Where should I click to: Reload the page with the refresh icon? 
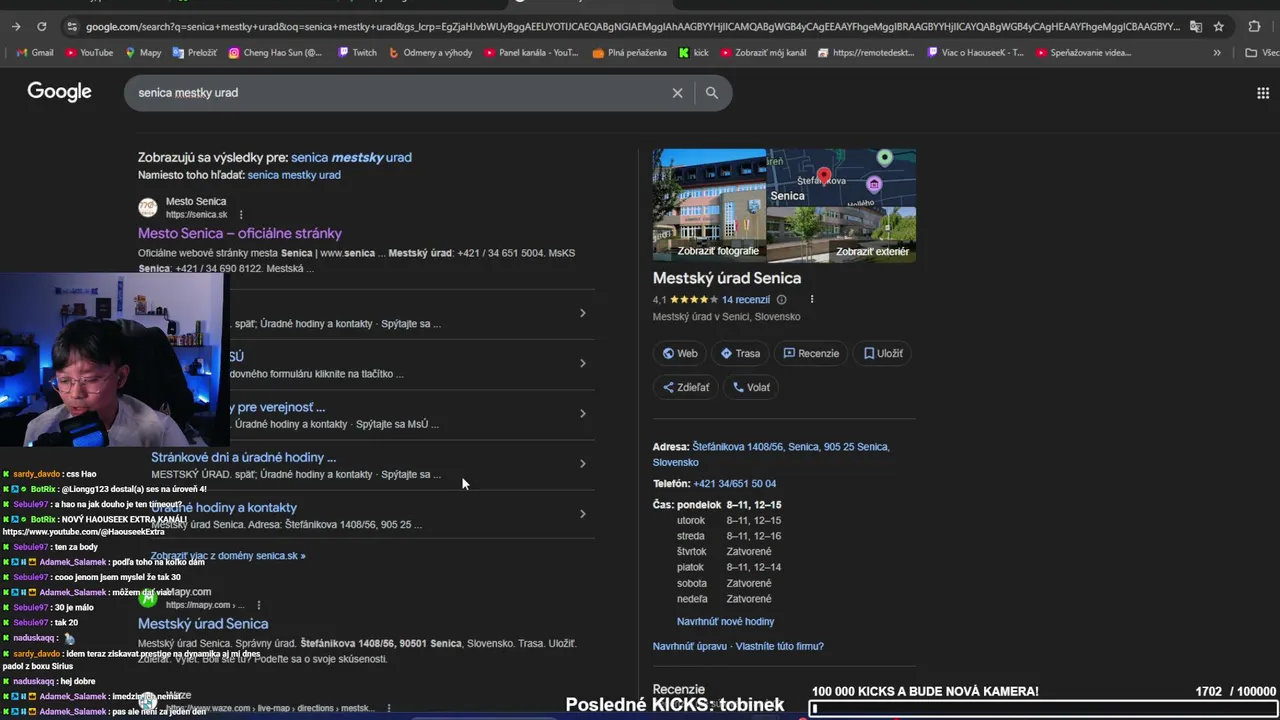(x=41, y=27)
